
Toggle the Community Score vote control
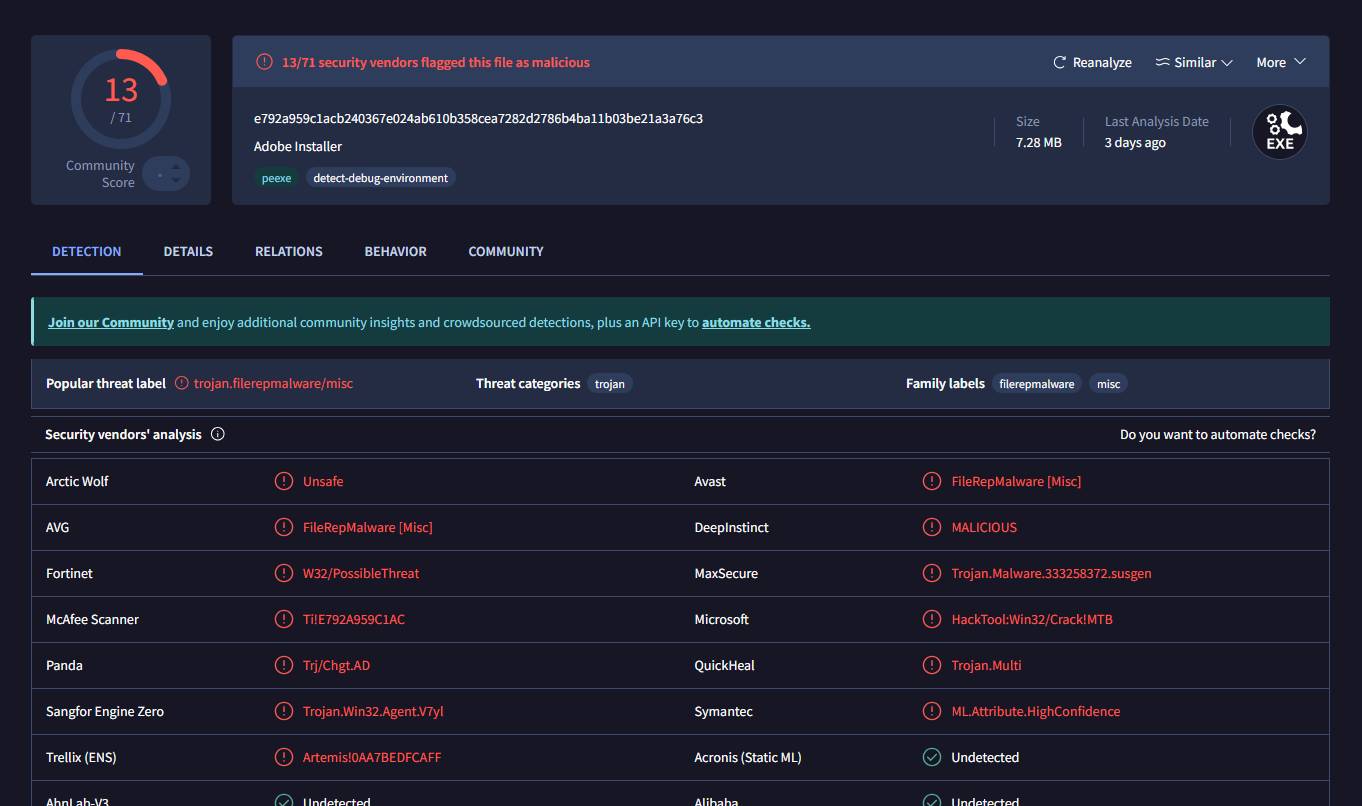point(165,174)
